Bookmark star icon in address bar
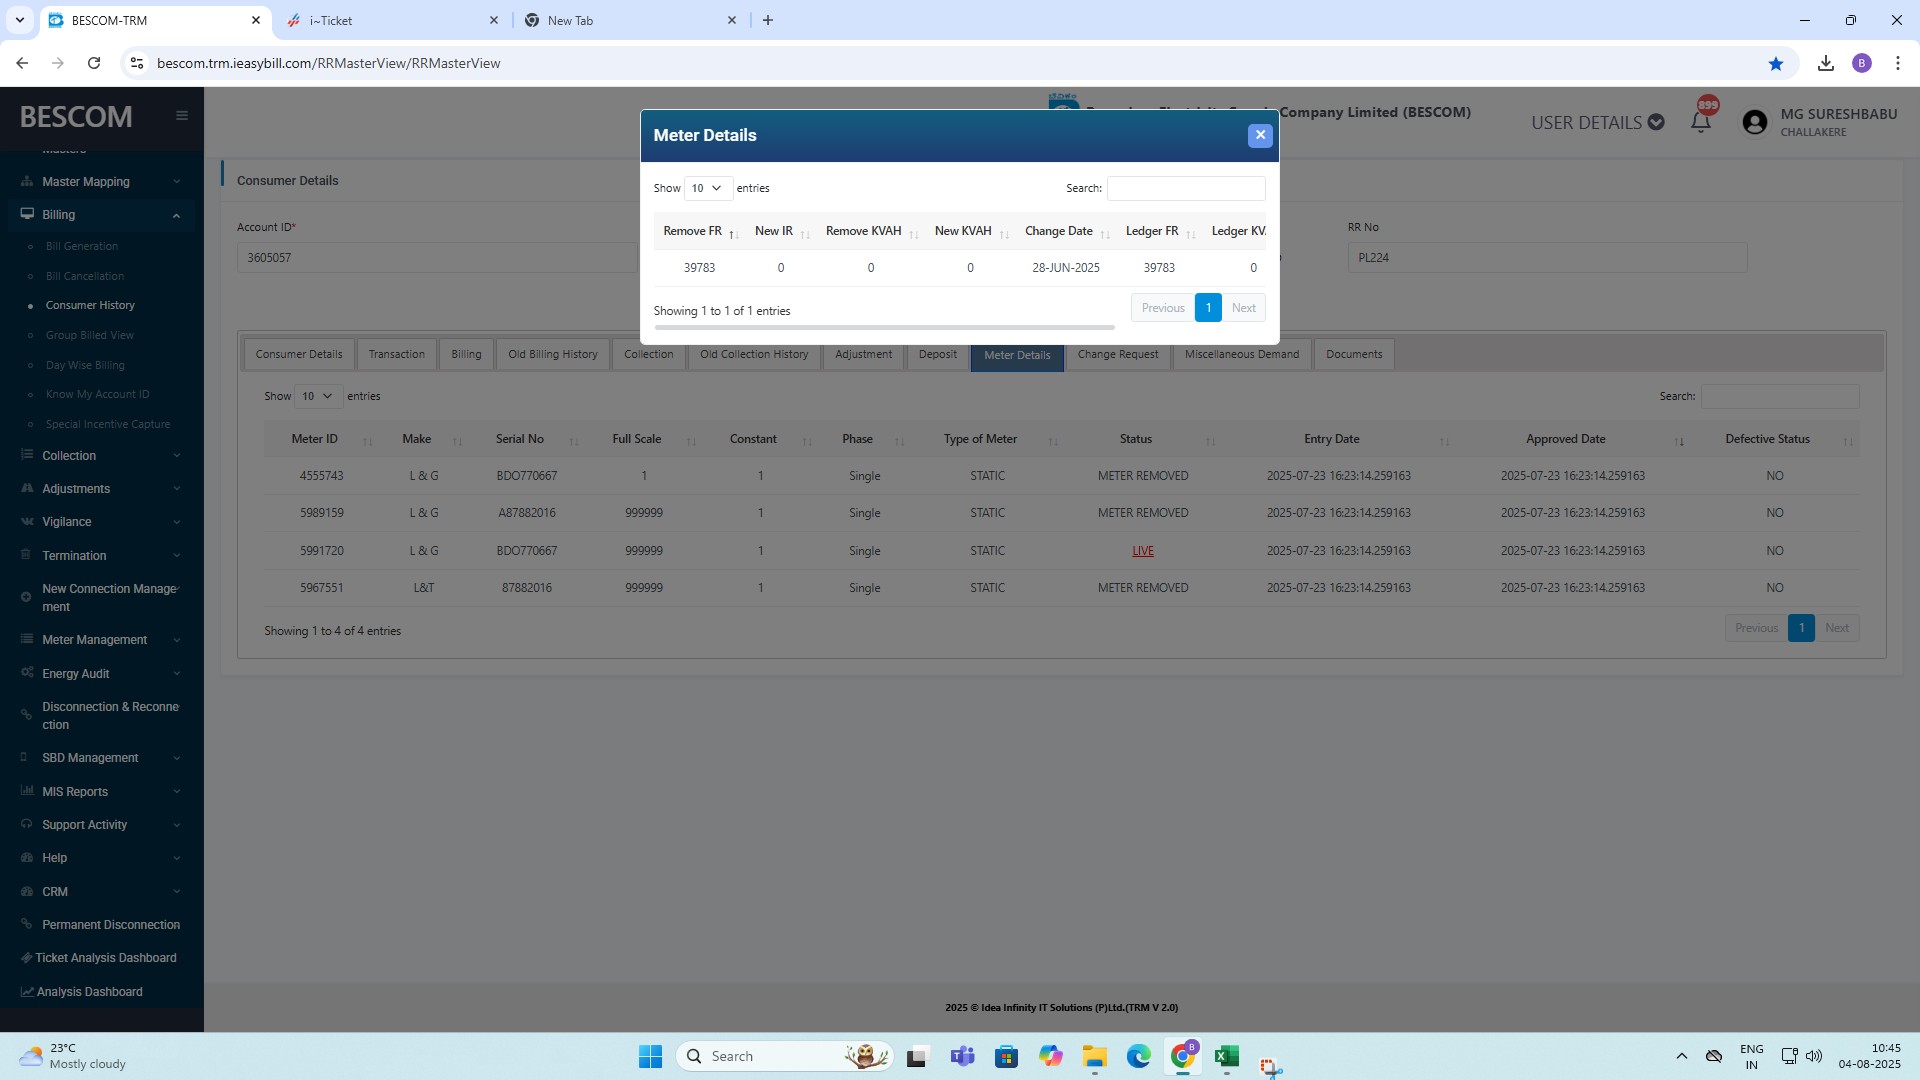 tap(1776, 63)
